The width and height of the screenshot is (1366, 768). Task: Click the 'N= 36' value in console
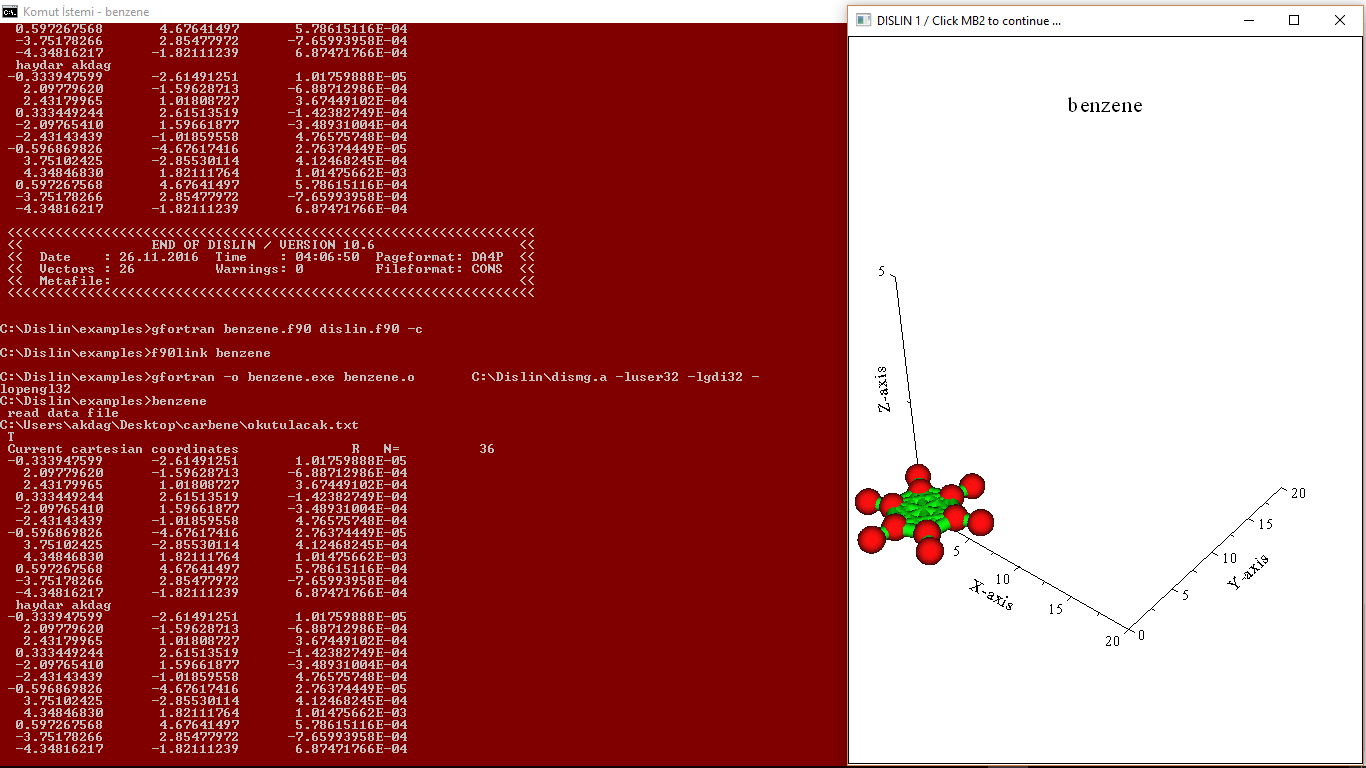439,449
